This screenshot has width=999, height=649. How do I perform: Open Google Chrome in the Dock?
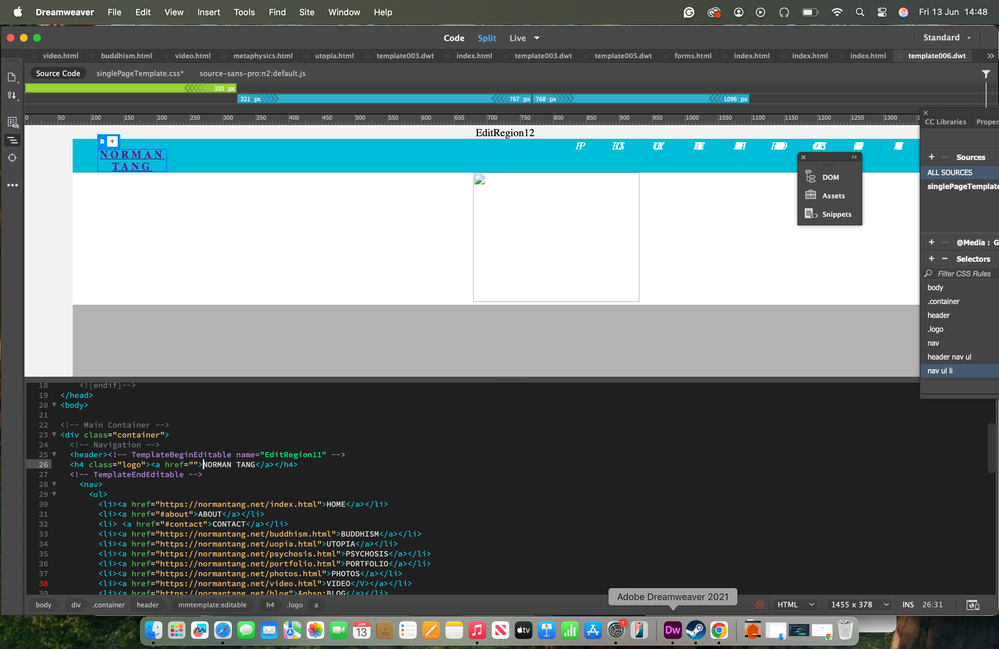pyautogui.click(x=719, y=630)
